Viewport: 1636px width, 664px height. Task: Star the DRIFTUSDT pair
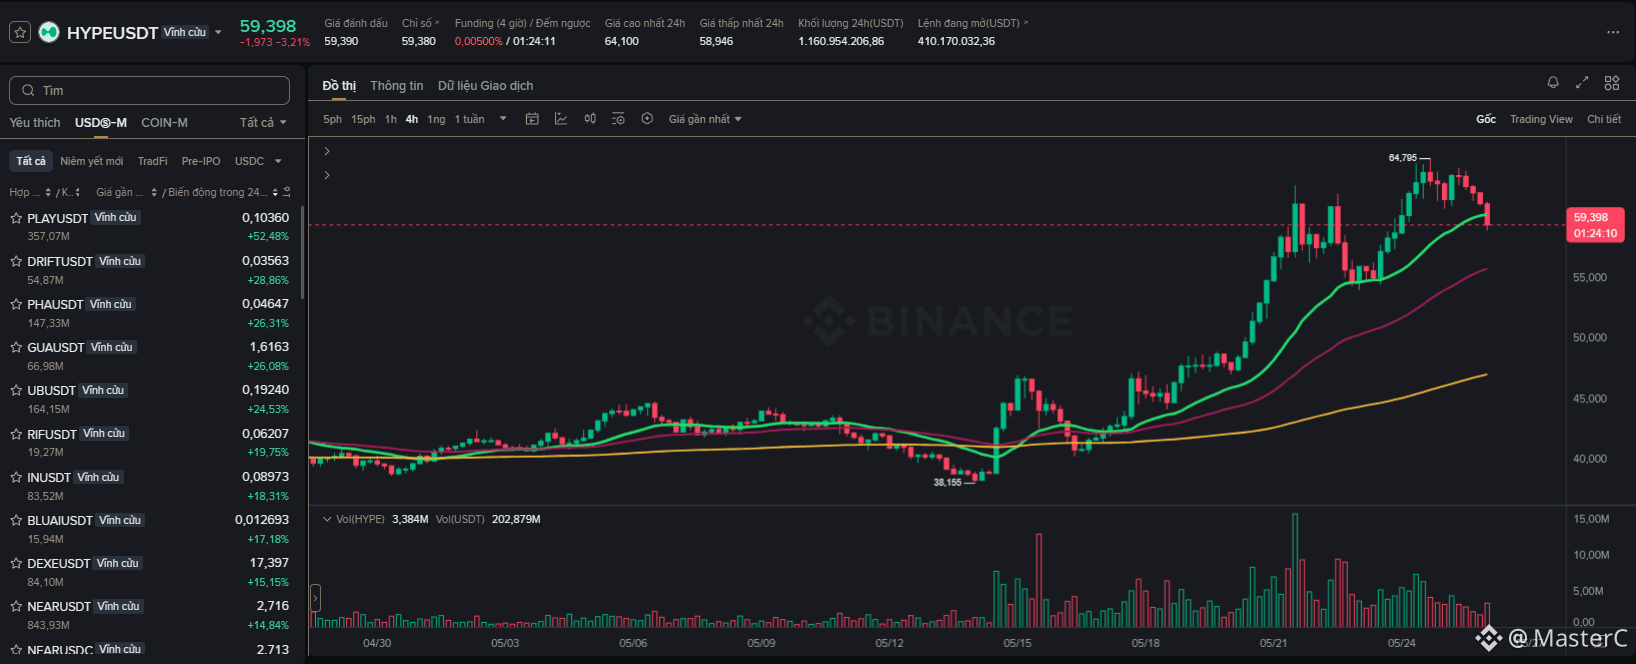pos(16,261)
